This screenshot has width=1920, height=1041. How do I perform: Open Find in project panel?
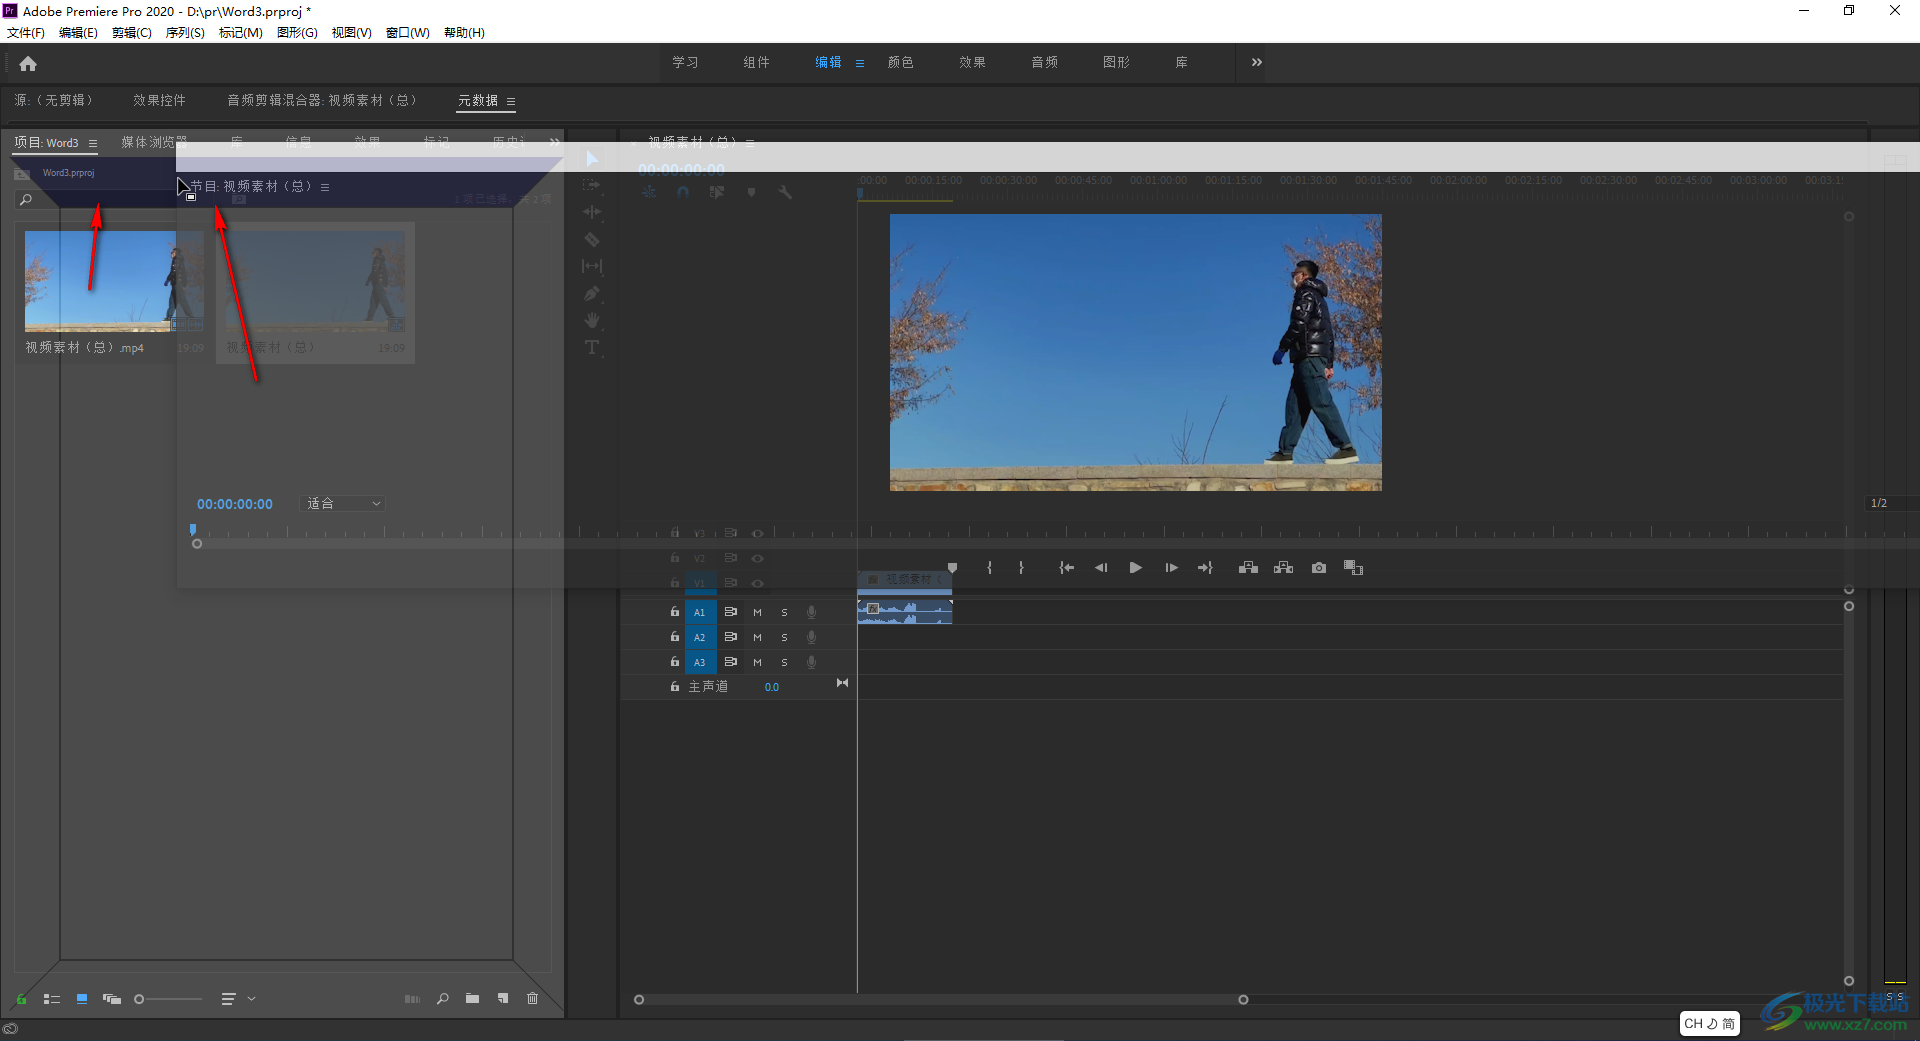point(443,999)
